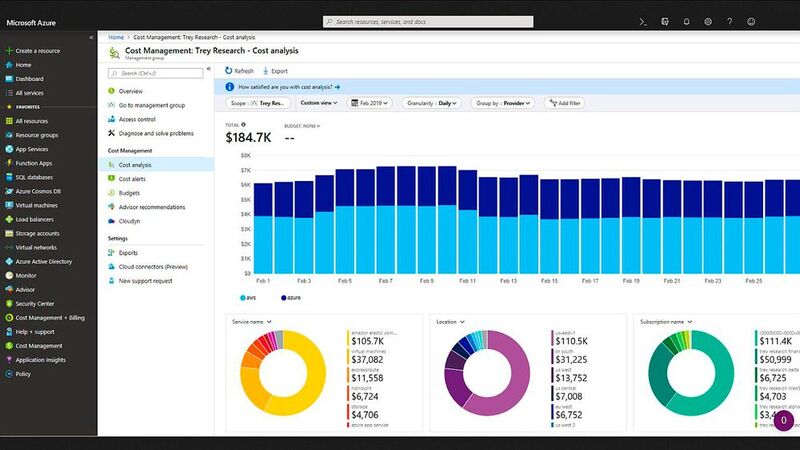Open Azure Cosmos DB in the sidebar
The height and width of the screenshot is (450, 800).
tap(38, 191)
